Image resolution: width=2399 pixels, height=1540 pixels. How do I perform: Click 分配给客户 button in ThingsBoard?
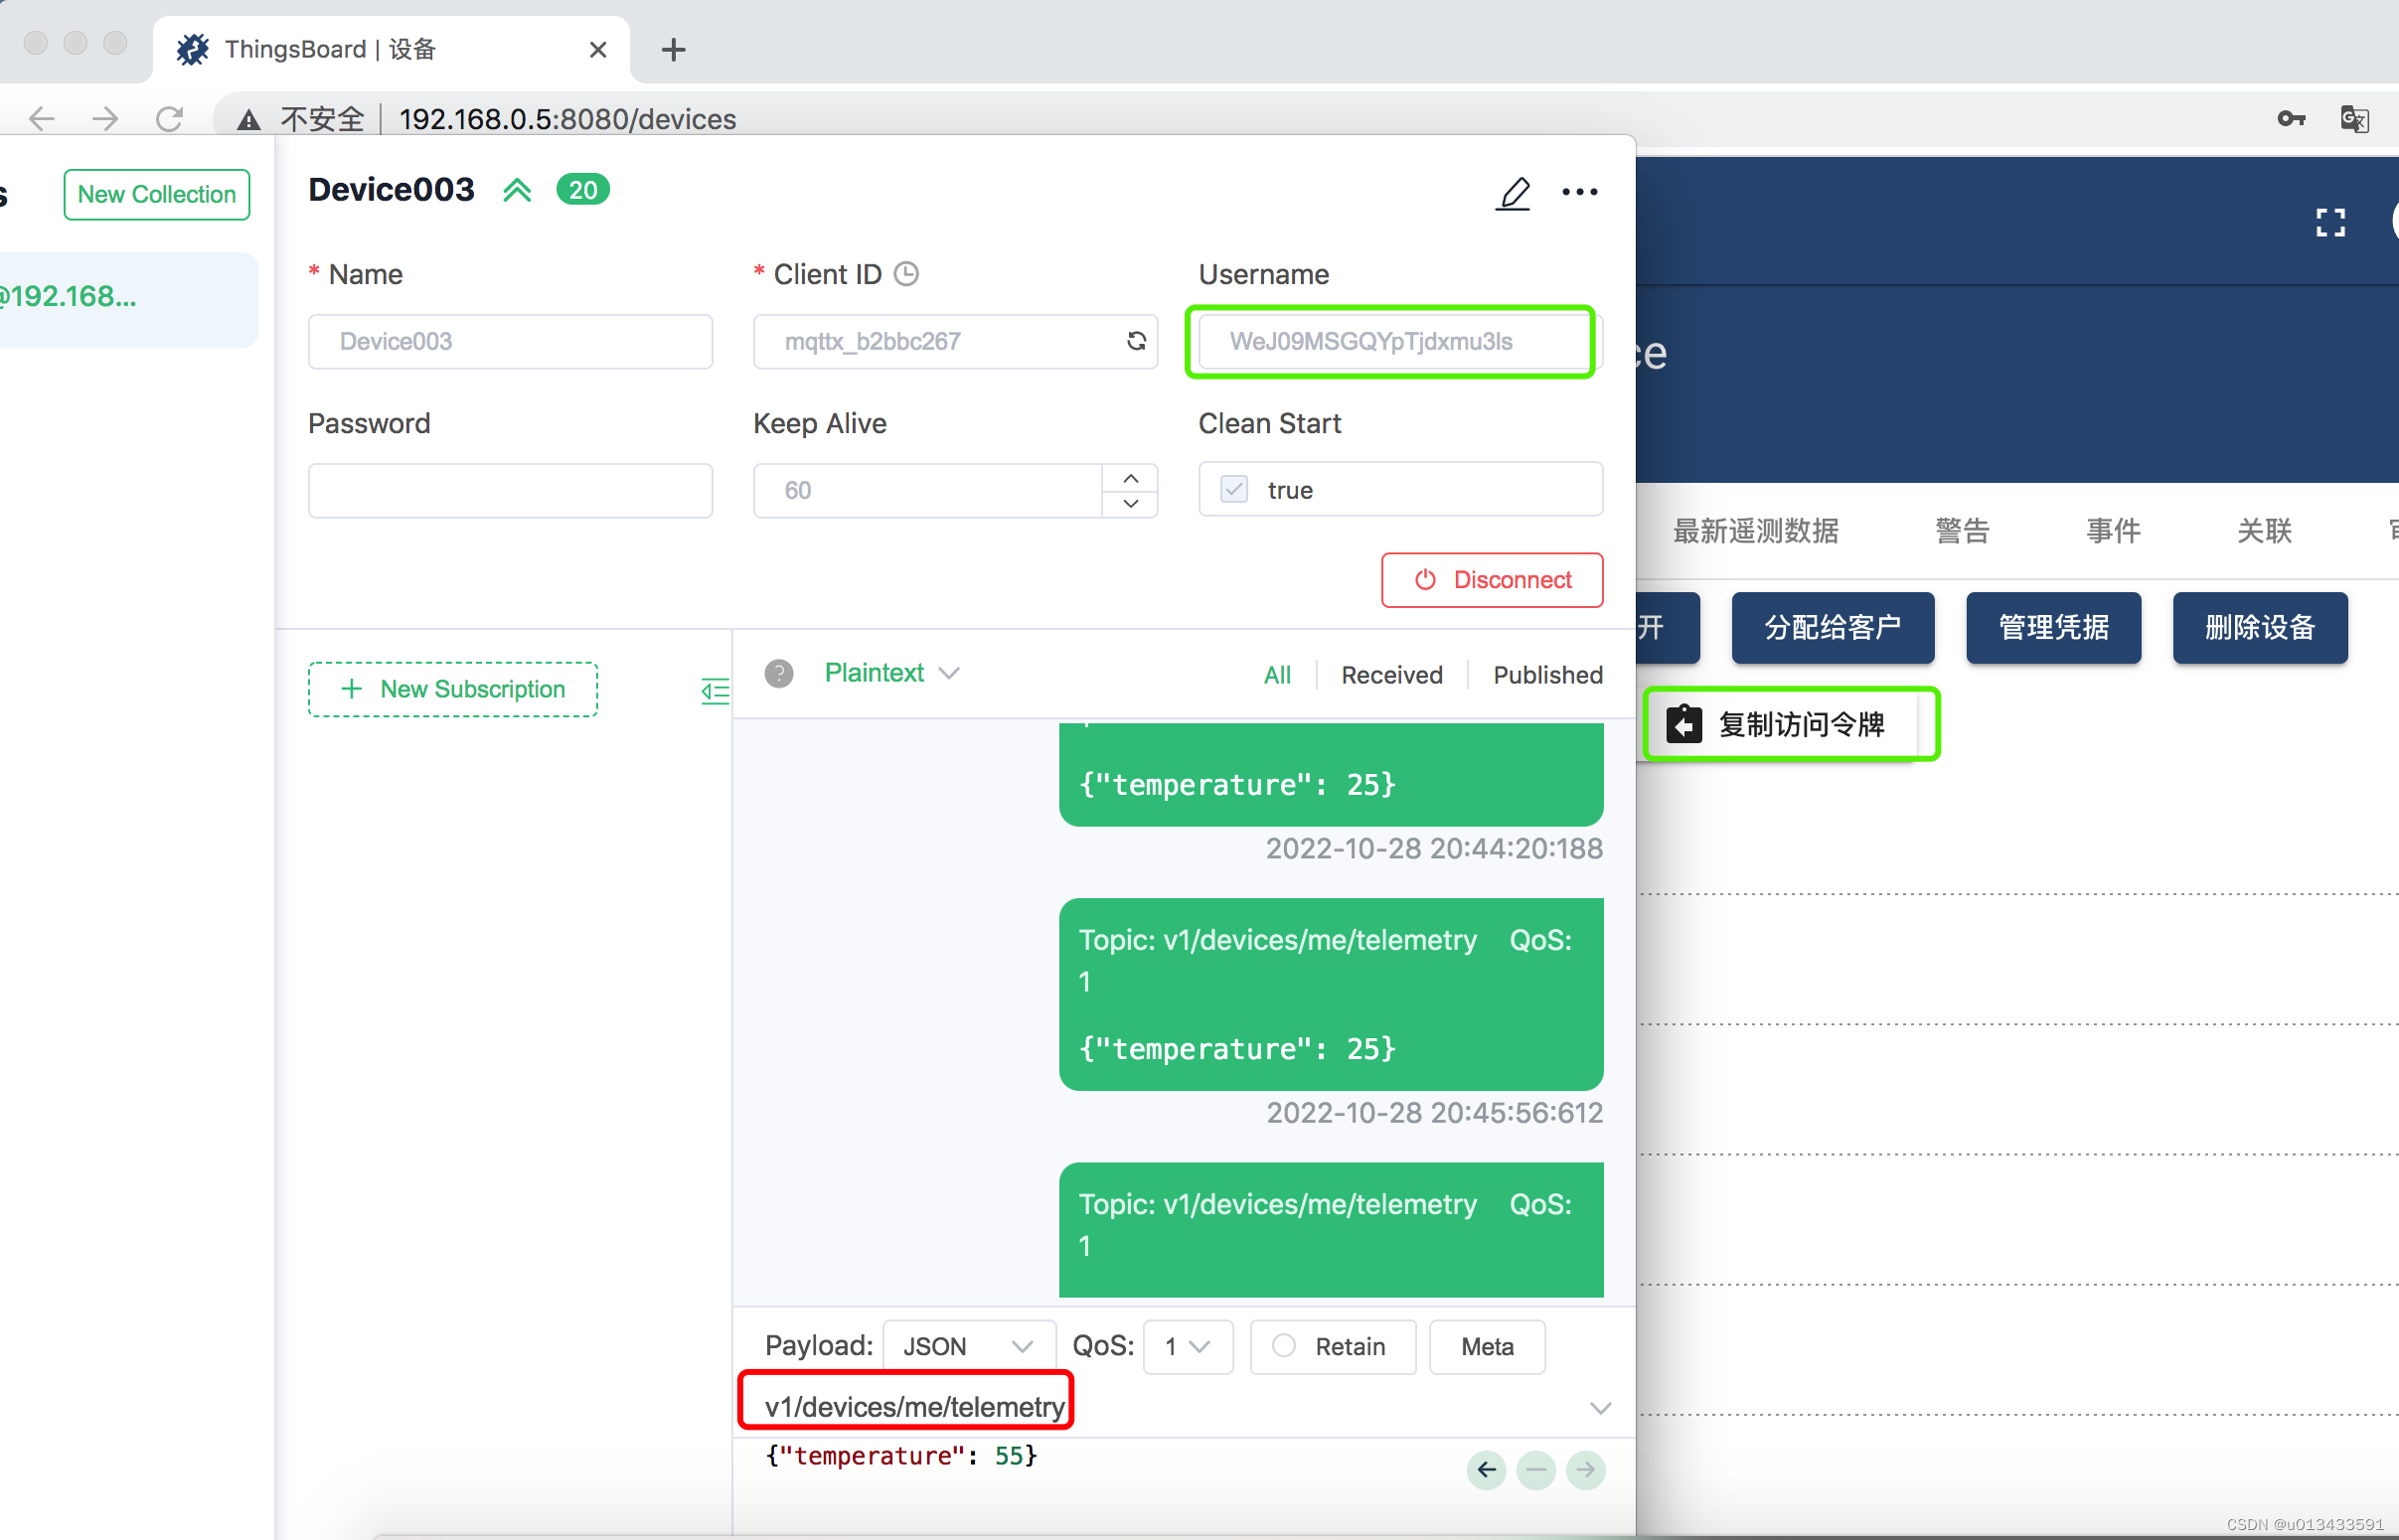1833,628
